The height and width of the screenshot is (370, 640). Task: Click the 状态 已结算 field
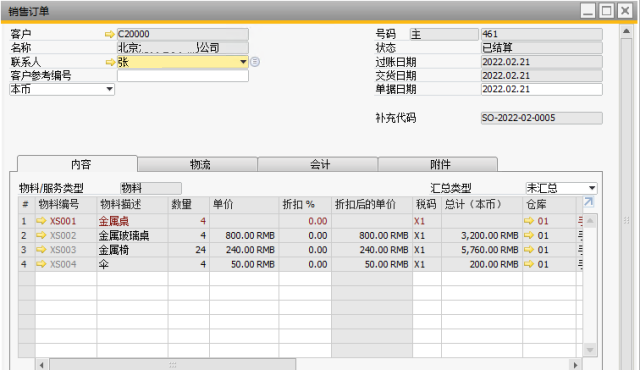click(x=542, y=48)
